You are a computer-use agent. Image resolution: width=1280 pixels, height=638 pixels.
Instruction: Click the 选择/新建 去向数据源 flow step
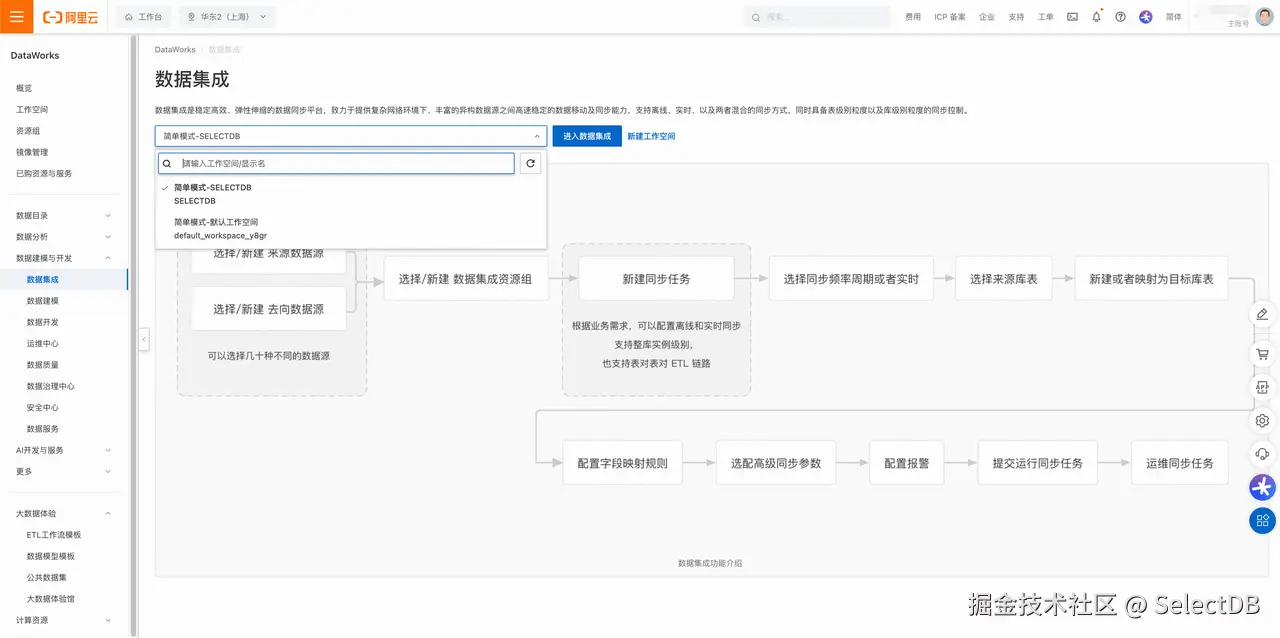click(x=269, y=309)
